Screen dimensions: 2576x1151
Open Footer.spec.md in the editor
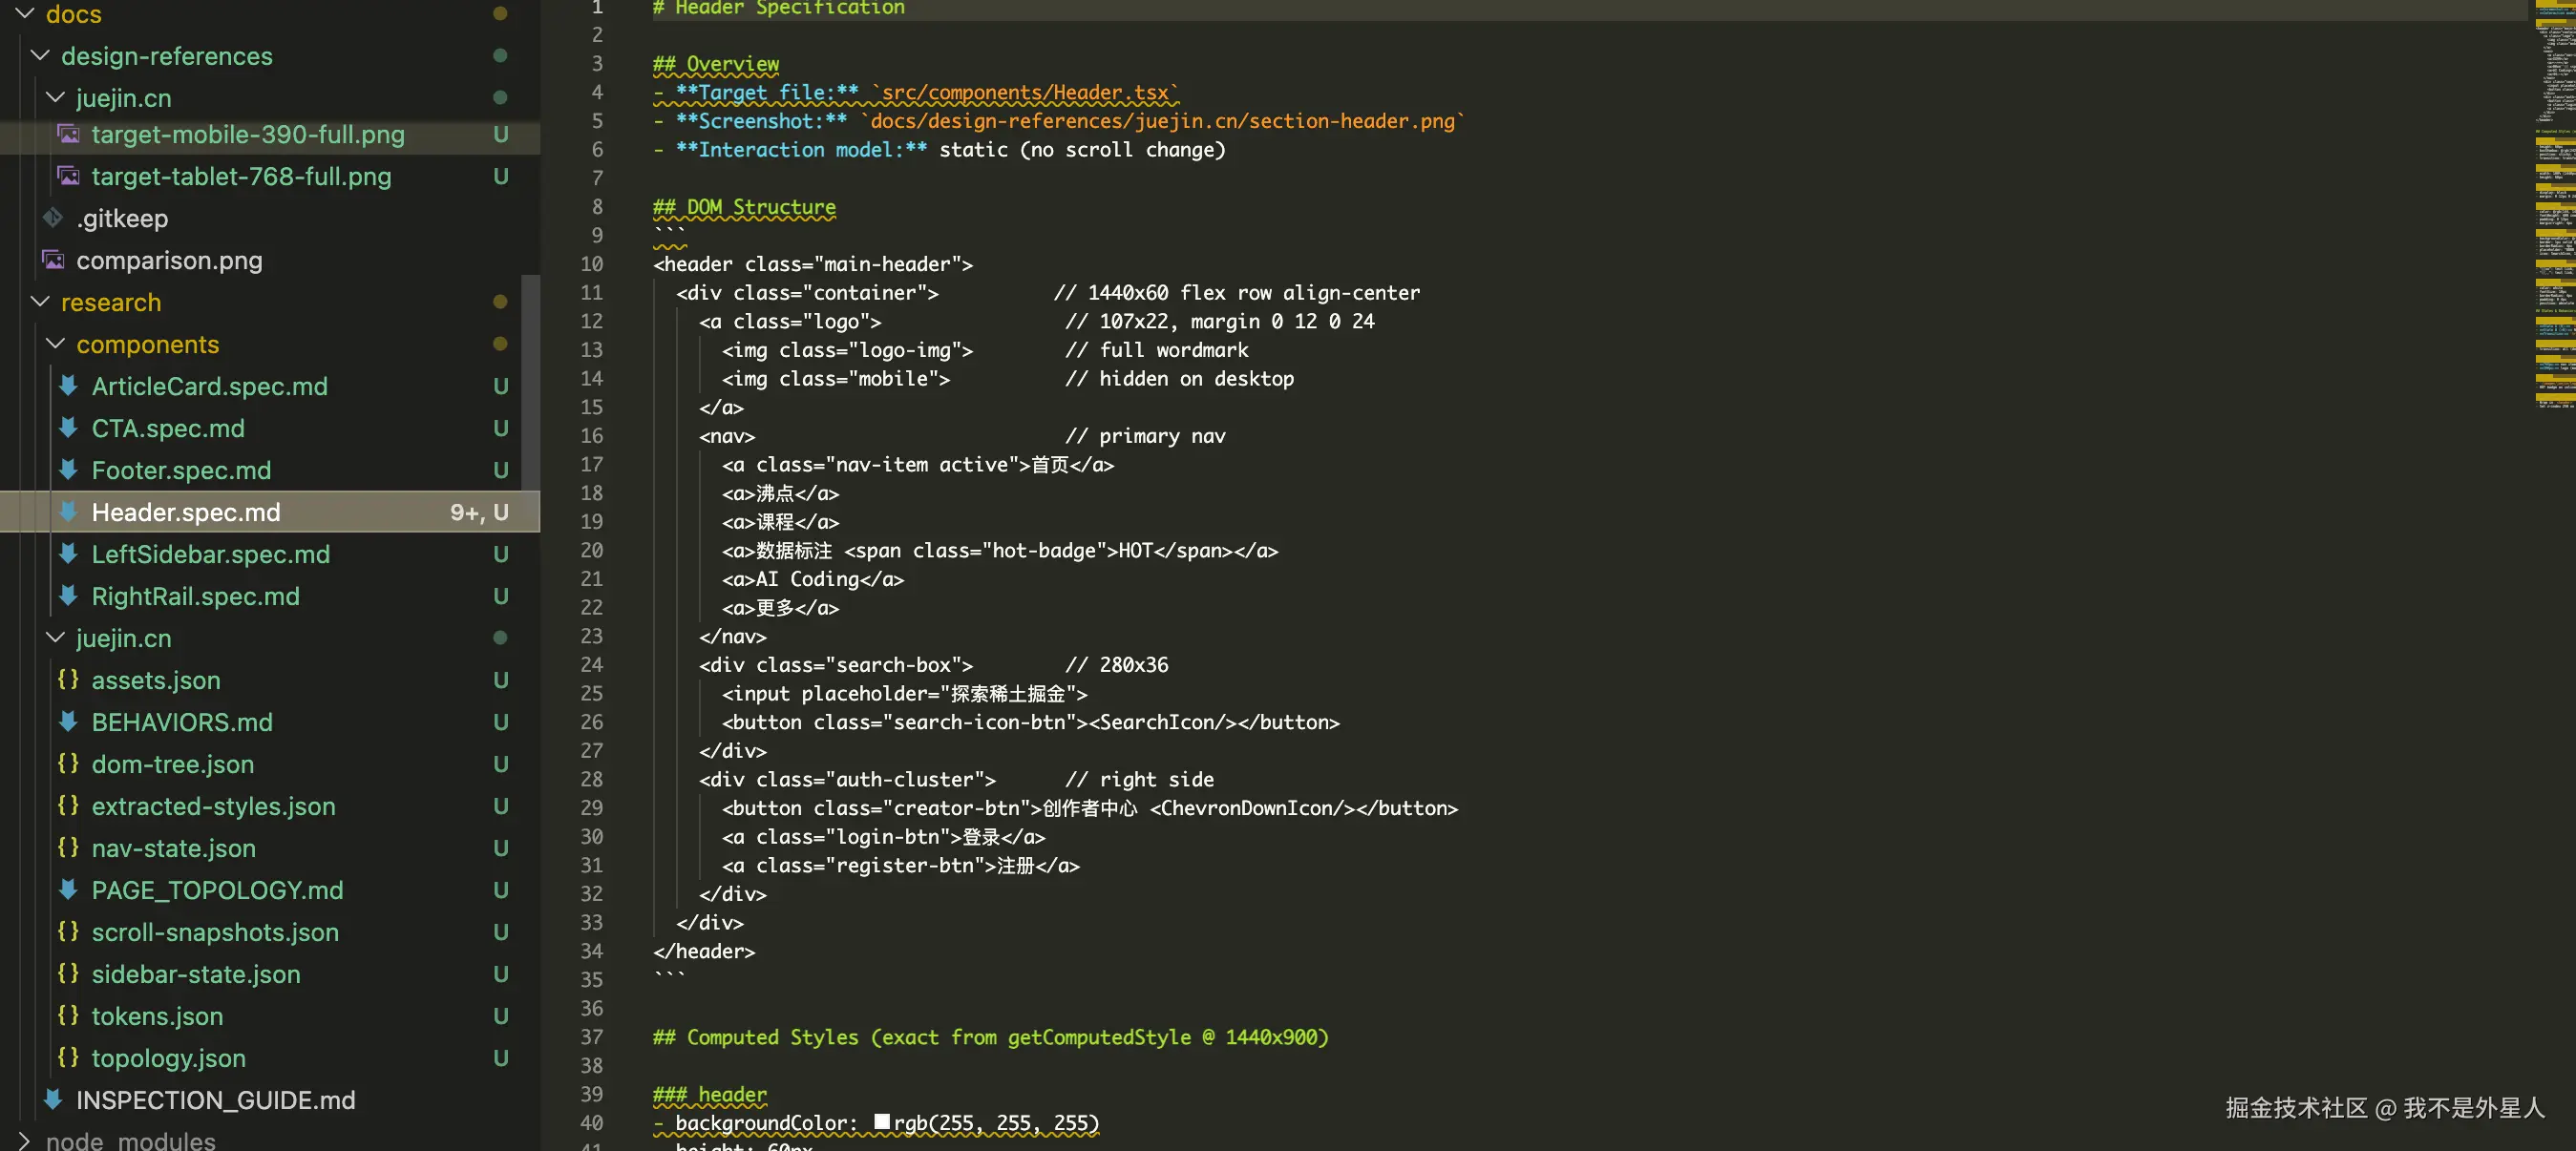pos(181,470)
